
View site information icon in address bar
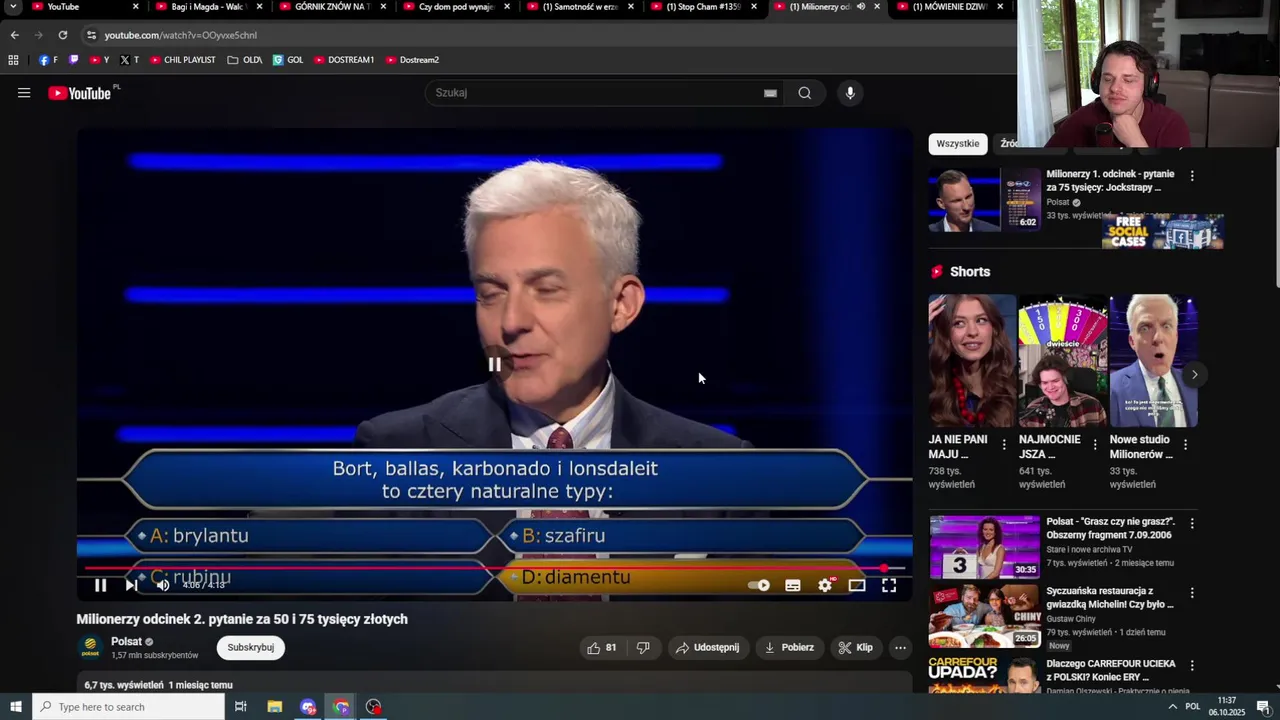coord(91,35)
